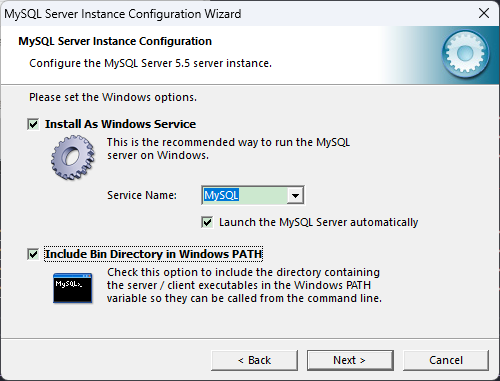Click the gear icon in header banner

[465, 54]
